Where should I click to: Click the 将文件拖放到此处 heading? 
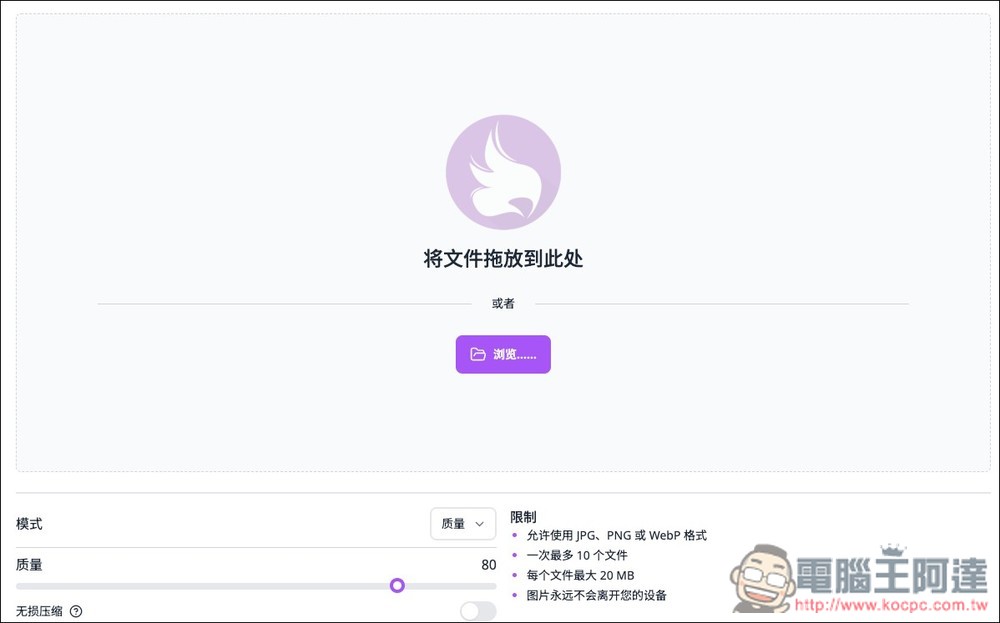pos(503,258)
